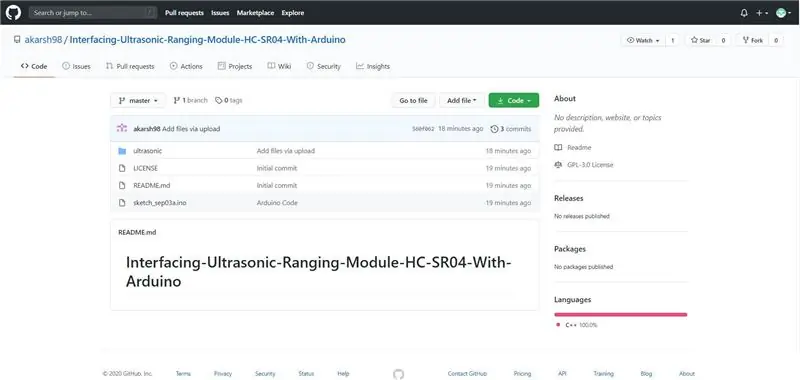Click the Go to file button
800x380 pixels.
[x=413, y=100]
